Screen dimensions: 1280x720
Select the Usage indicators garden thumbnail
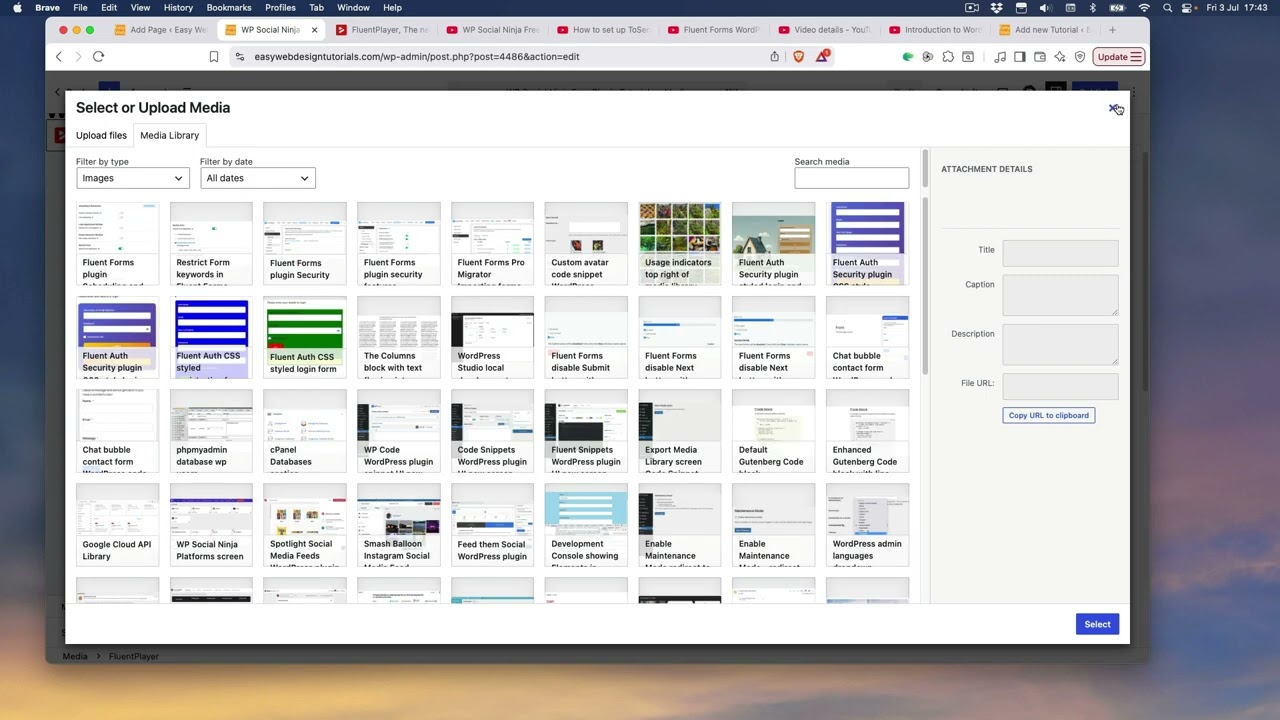(x=679, y=243)
